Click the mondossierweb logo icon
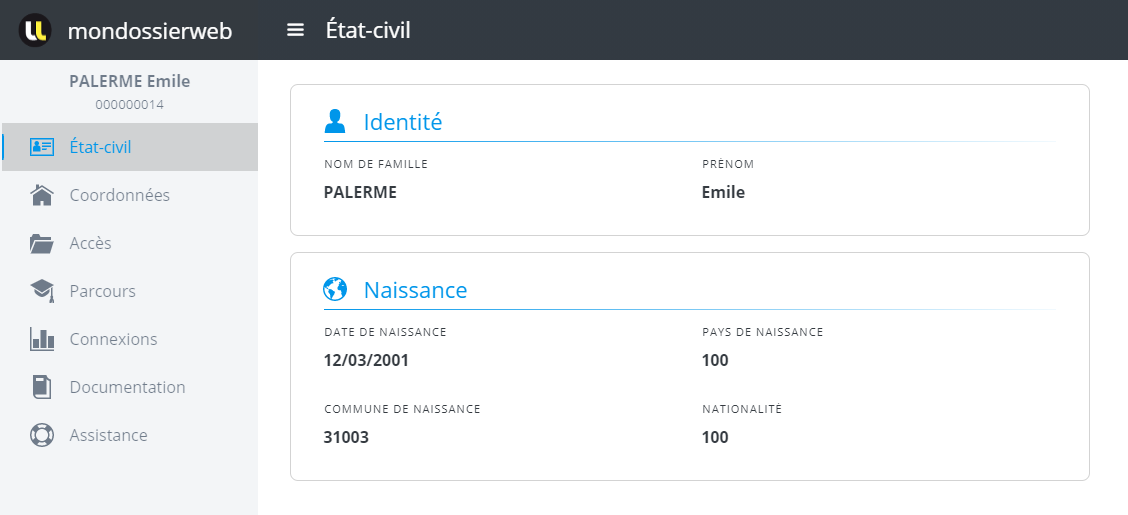This screenshot has width=1128, height=515. click(x=35, y=30)
